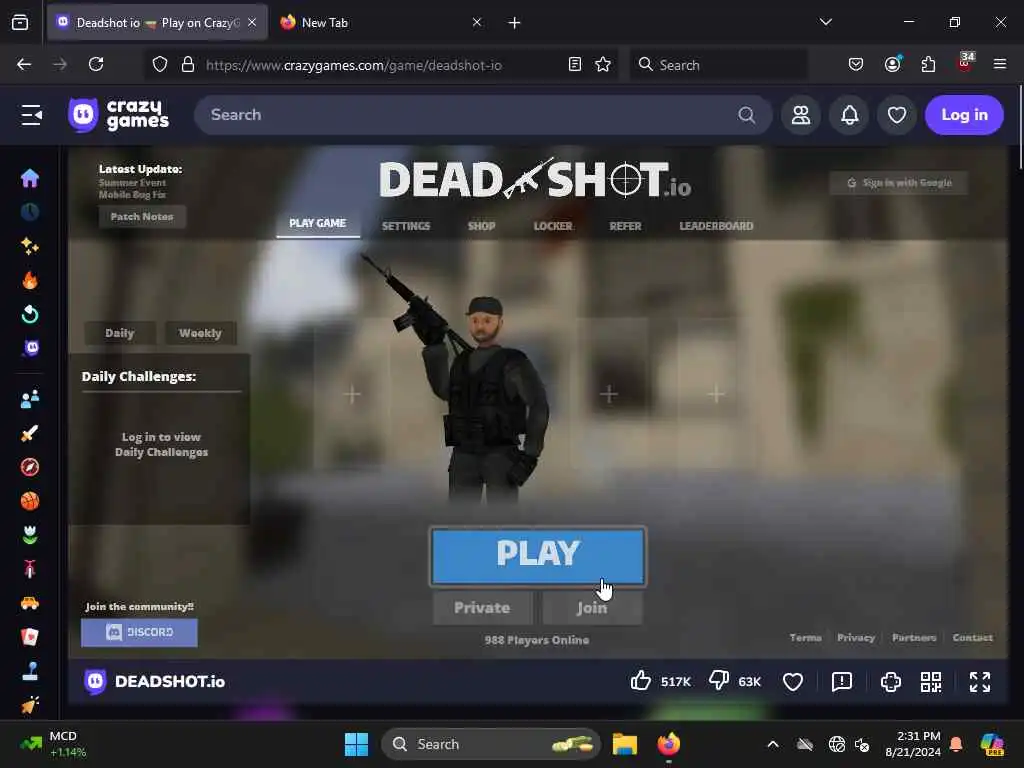Open File Explorer from the taskbar
Image resolution: width=1024 pixels, height=768 pixels.
click(x=624, y=744)
